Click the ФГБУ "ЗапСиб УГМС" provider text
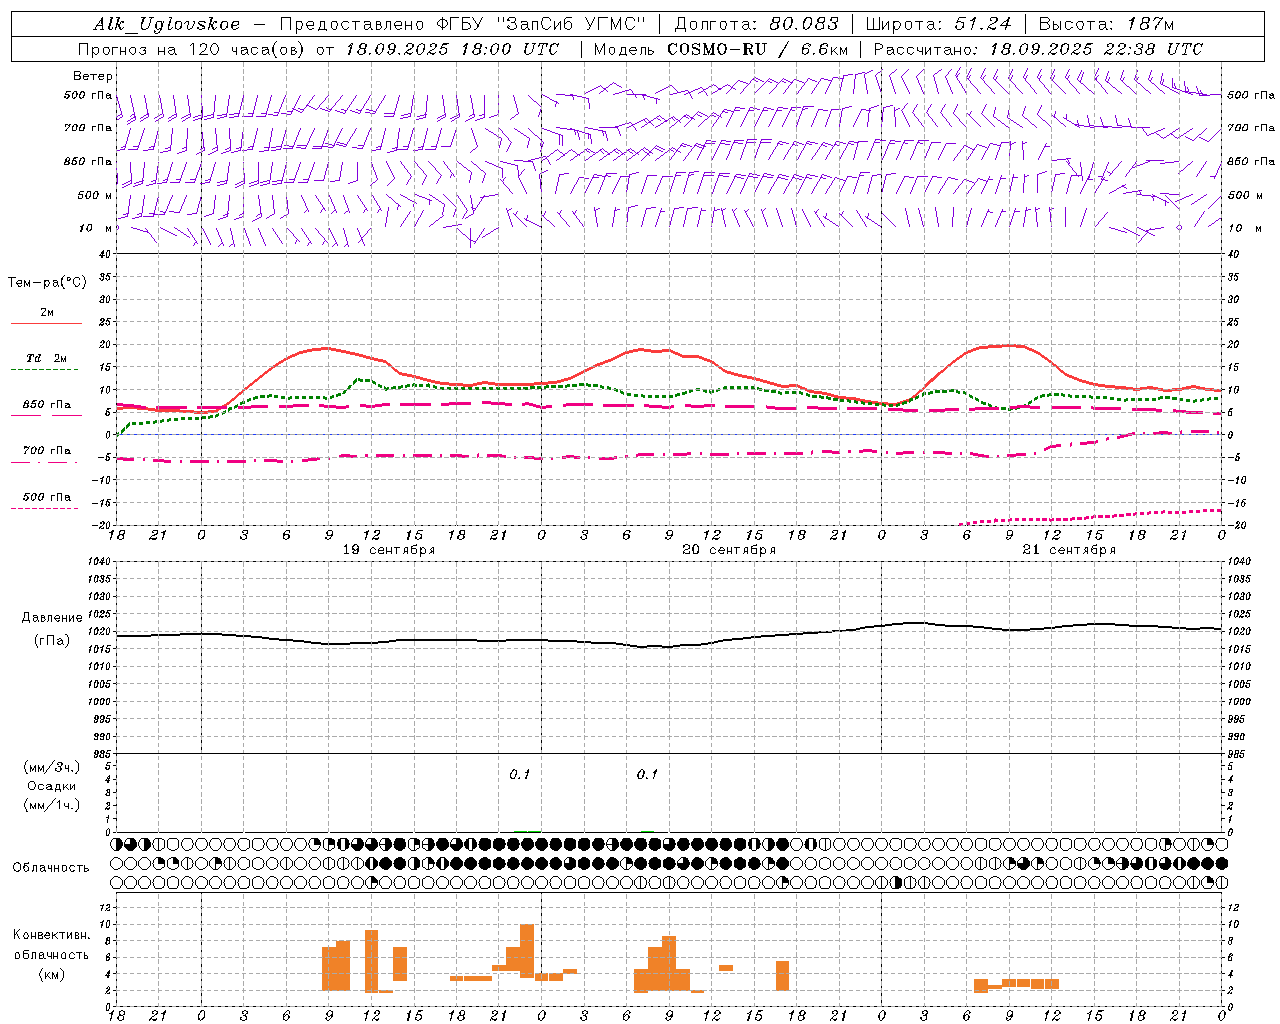 pyautogui.click(x=542, y=24)
